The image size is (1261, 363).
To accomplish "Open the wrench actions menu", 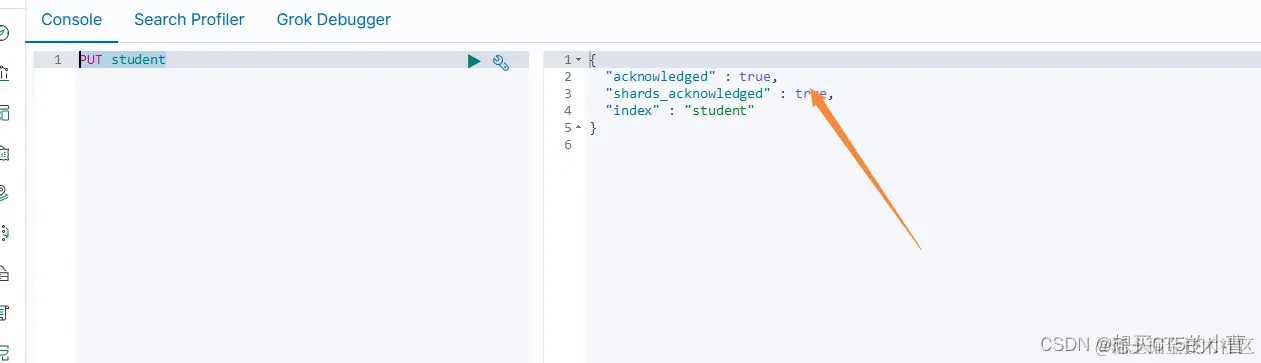I will coord(502,62).
